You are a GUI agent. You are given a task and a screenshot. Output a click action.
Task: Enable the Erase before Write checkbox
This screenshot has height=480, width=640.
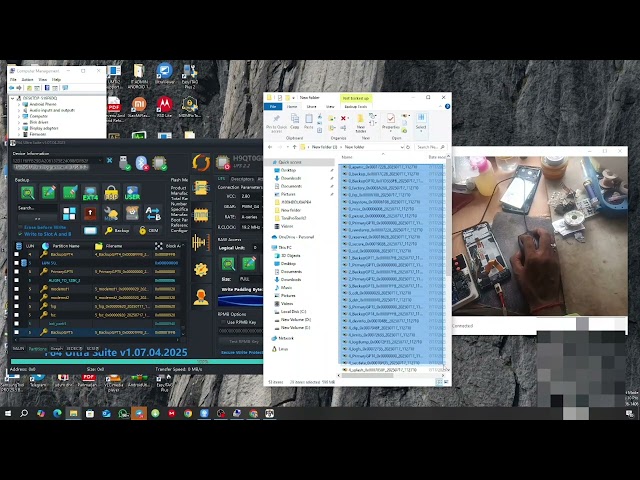pyautogui.click(x=20, y=227)
